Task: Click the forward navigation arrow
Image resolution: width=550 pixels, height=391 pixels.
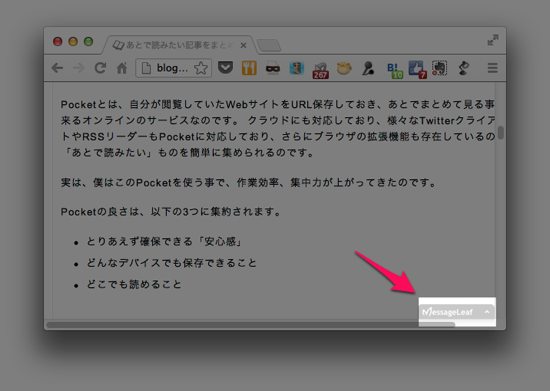Action: tap(79, 68)
